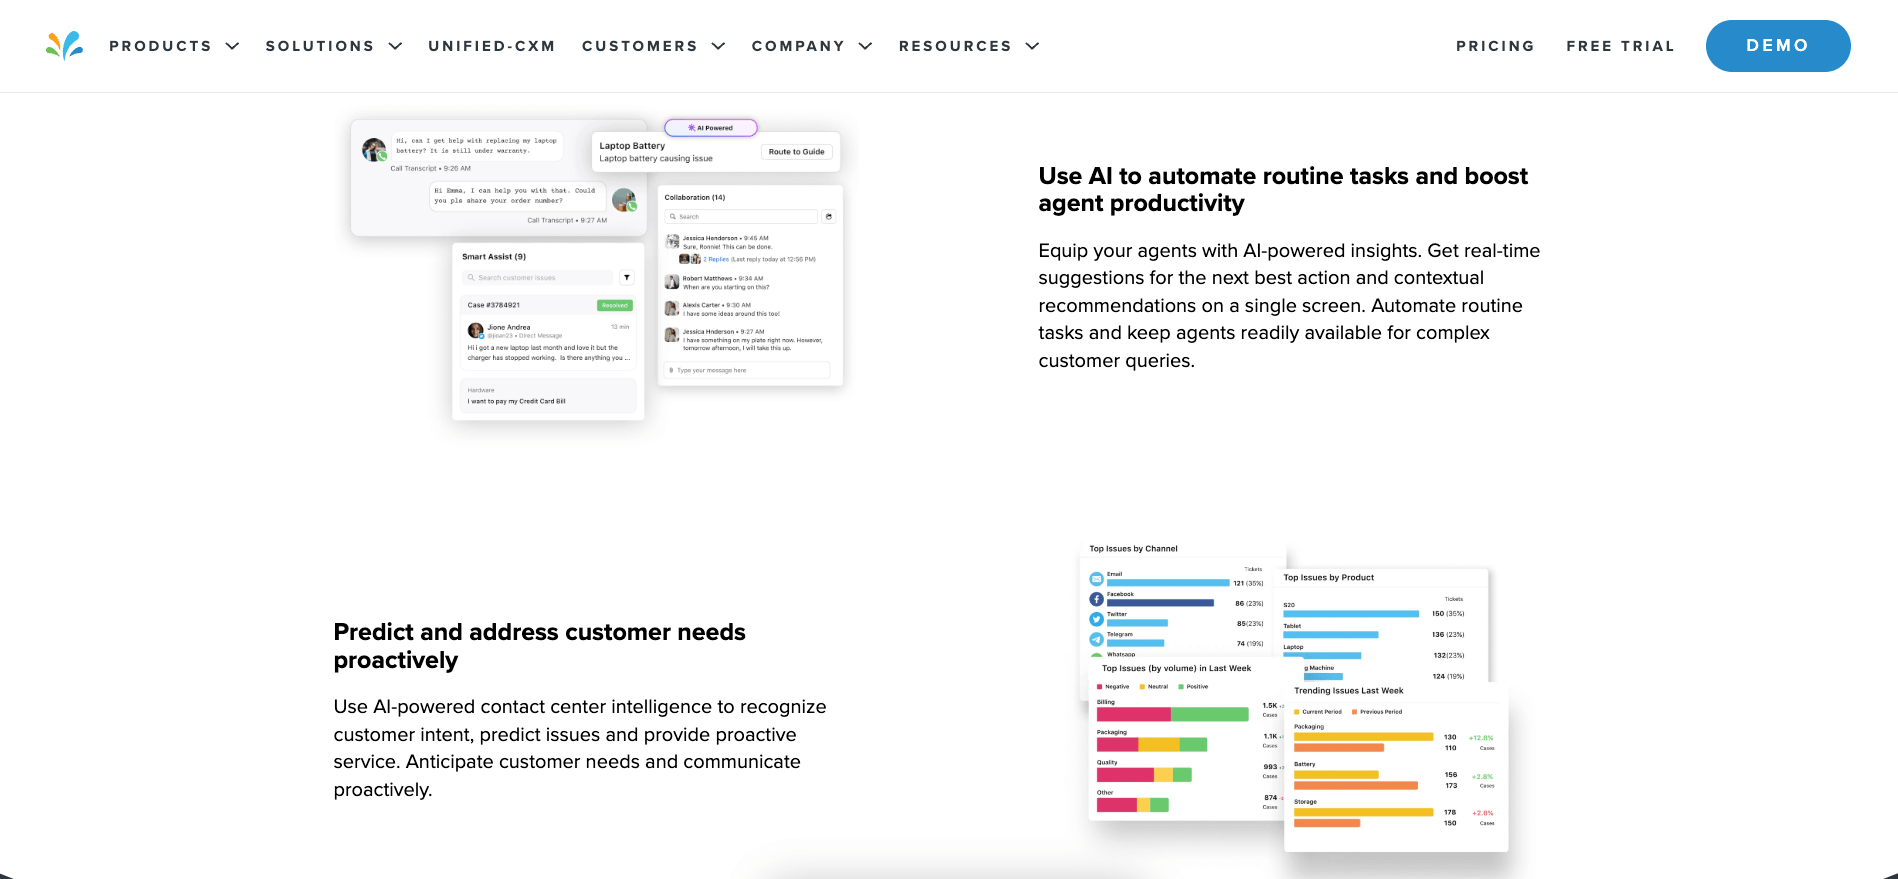The image size is (1898, 879).
Task: Click the customer avatar at 9:26 AM transcript
Action: pyautogui.click(x=375, y=150)
